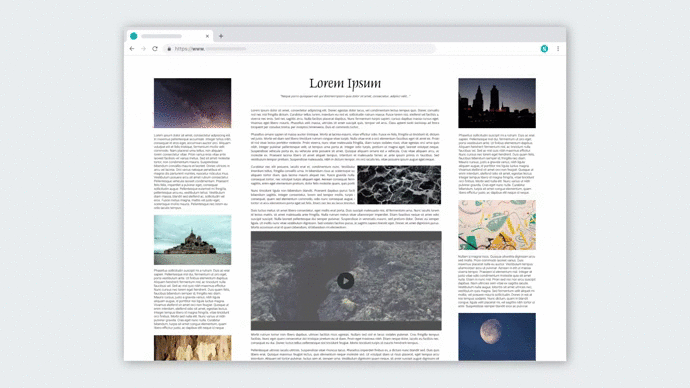Click the padlock icon in address bar
The width and height of the screenshot is (690, 388).
(169, 49)
